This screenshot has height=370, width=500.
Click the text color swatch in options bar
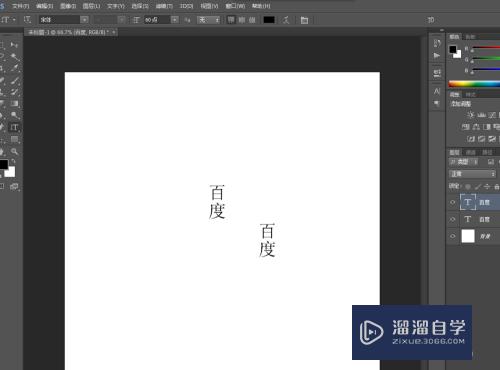[269, 20]
